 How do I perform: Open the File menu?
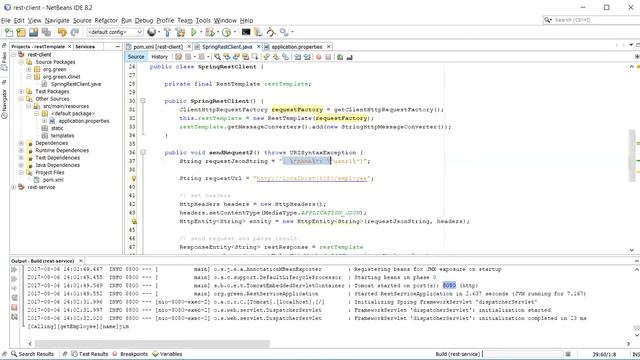click(x=6, y=20)
